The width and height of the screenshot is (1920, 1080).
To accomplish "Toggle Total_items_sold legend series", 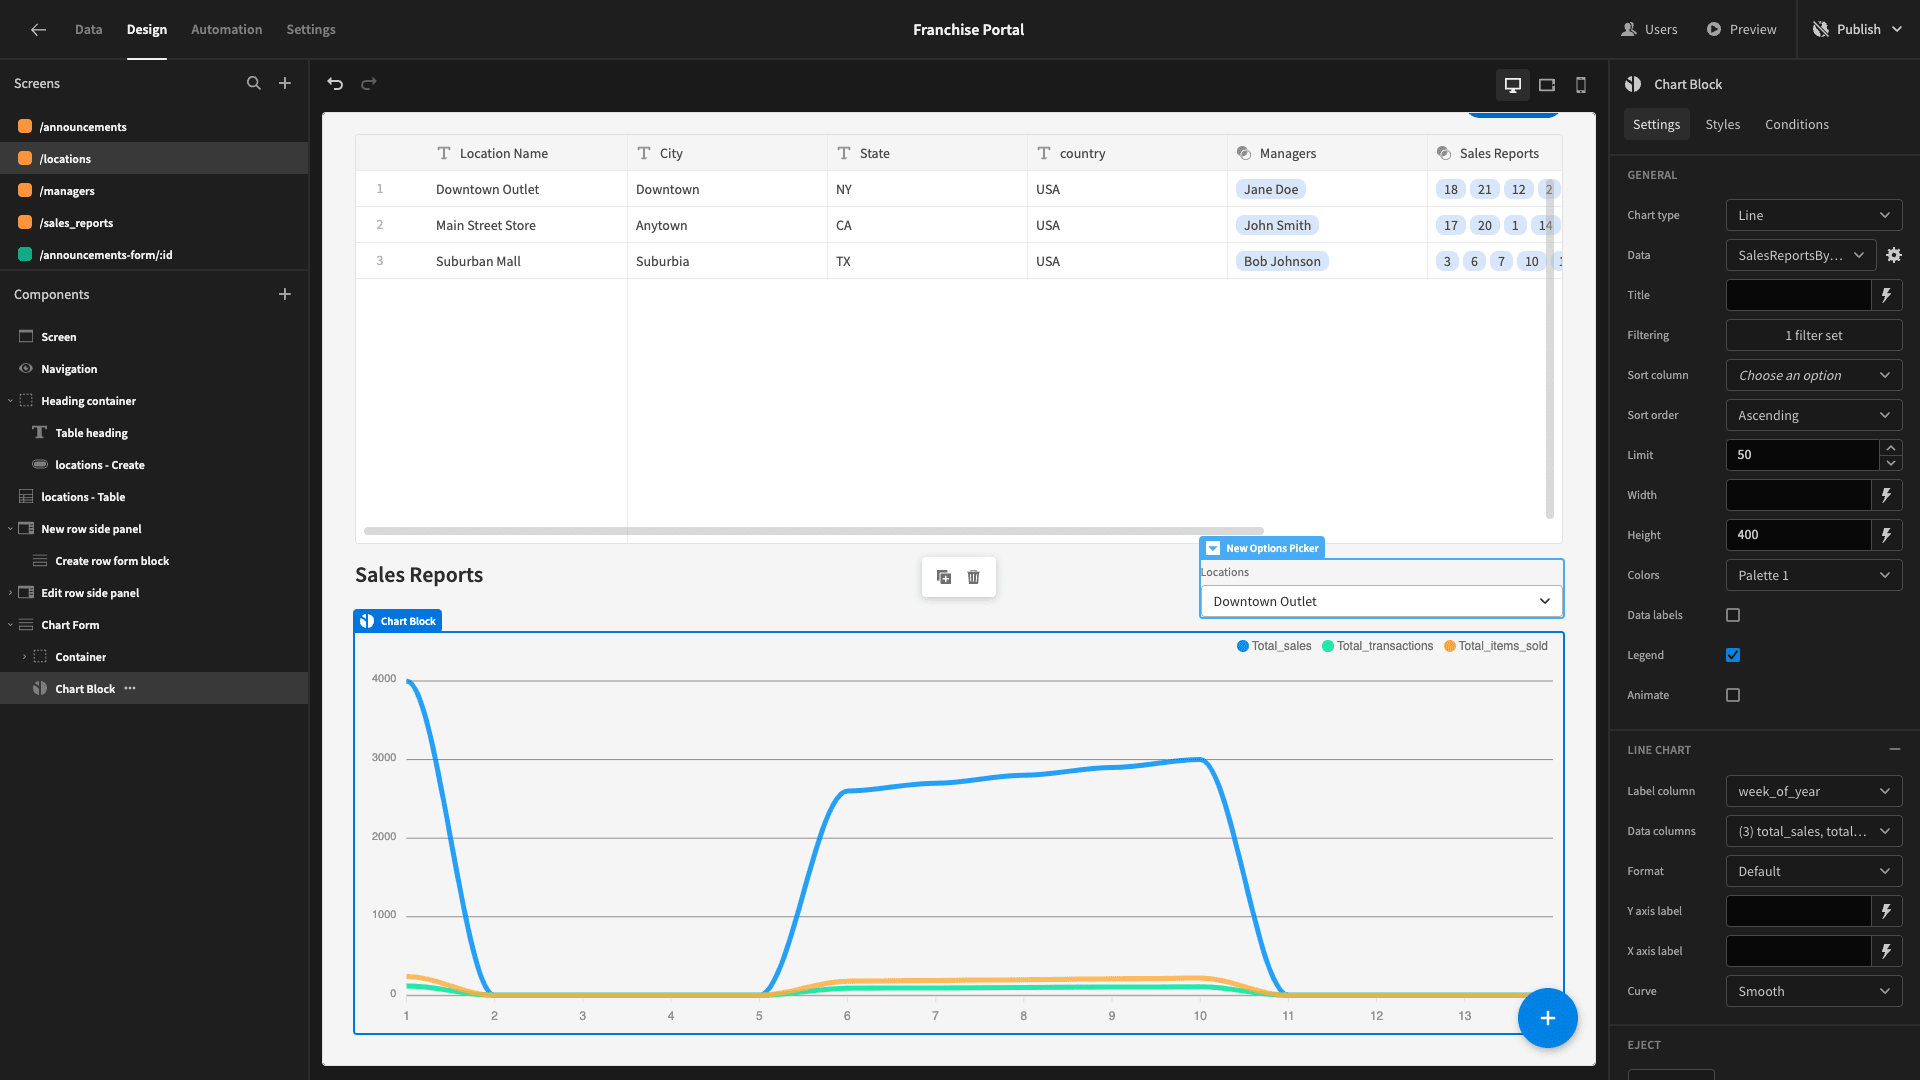I will pyautogui.click(x=1496, y=646).
